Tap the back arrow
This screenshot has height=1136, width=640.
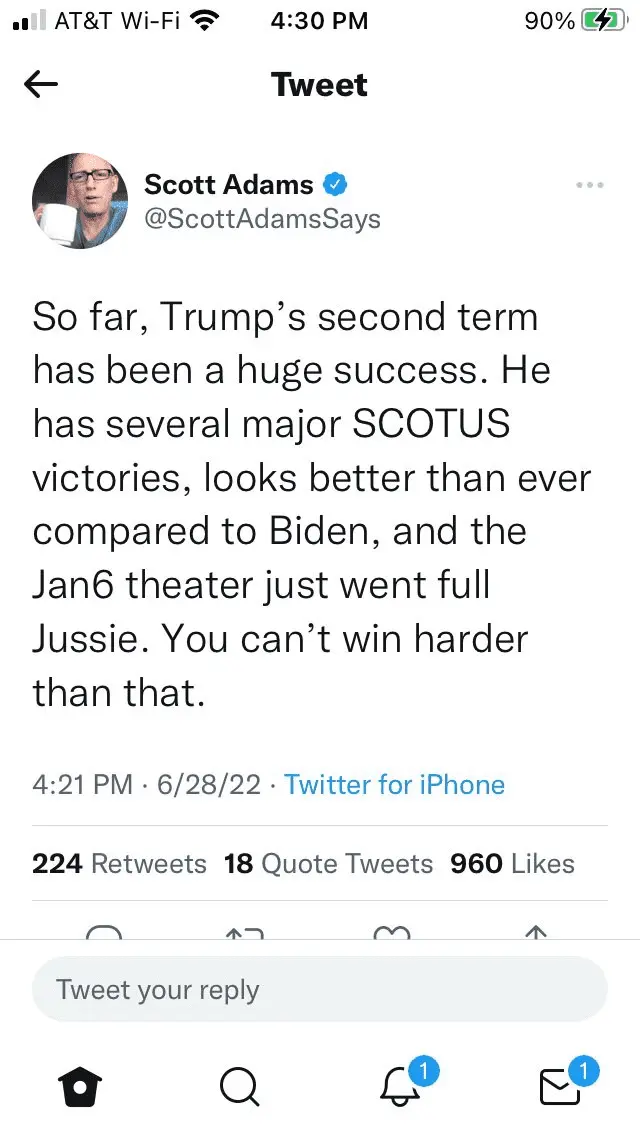click(41, 86)
